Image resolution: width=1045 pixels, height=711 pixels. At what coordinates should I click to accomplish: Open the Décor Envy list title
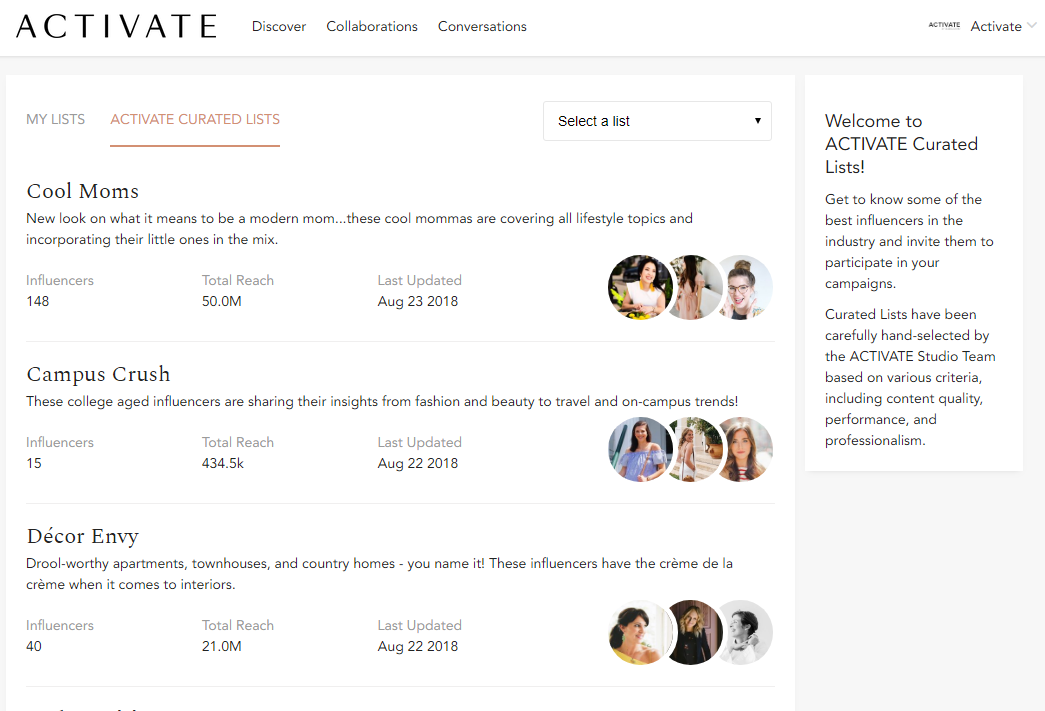(x=83, y=536)
